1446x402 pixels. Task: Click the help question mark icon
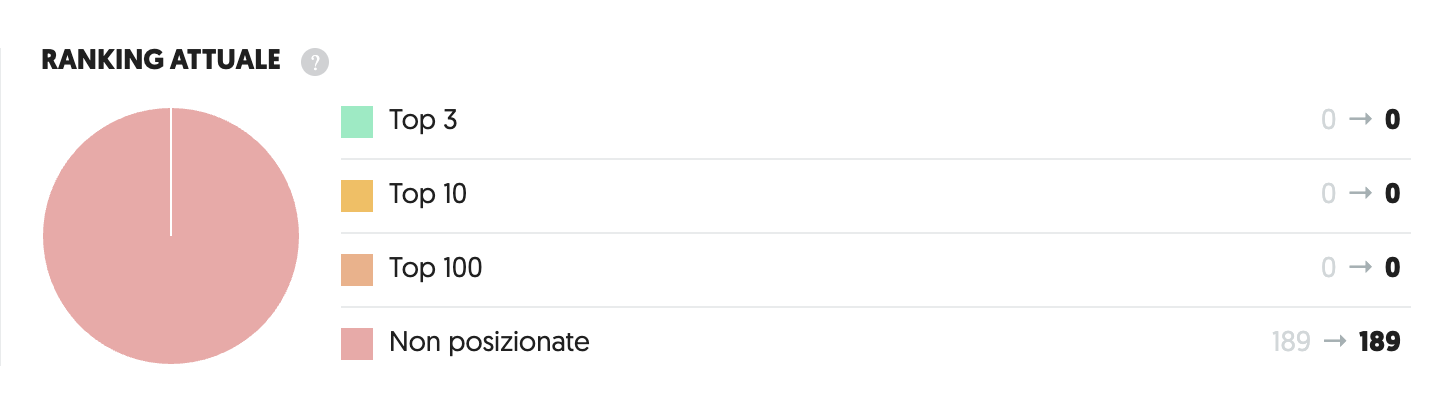coord(315,62)
